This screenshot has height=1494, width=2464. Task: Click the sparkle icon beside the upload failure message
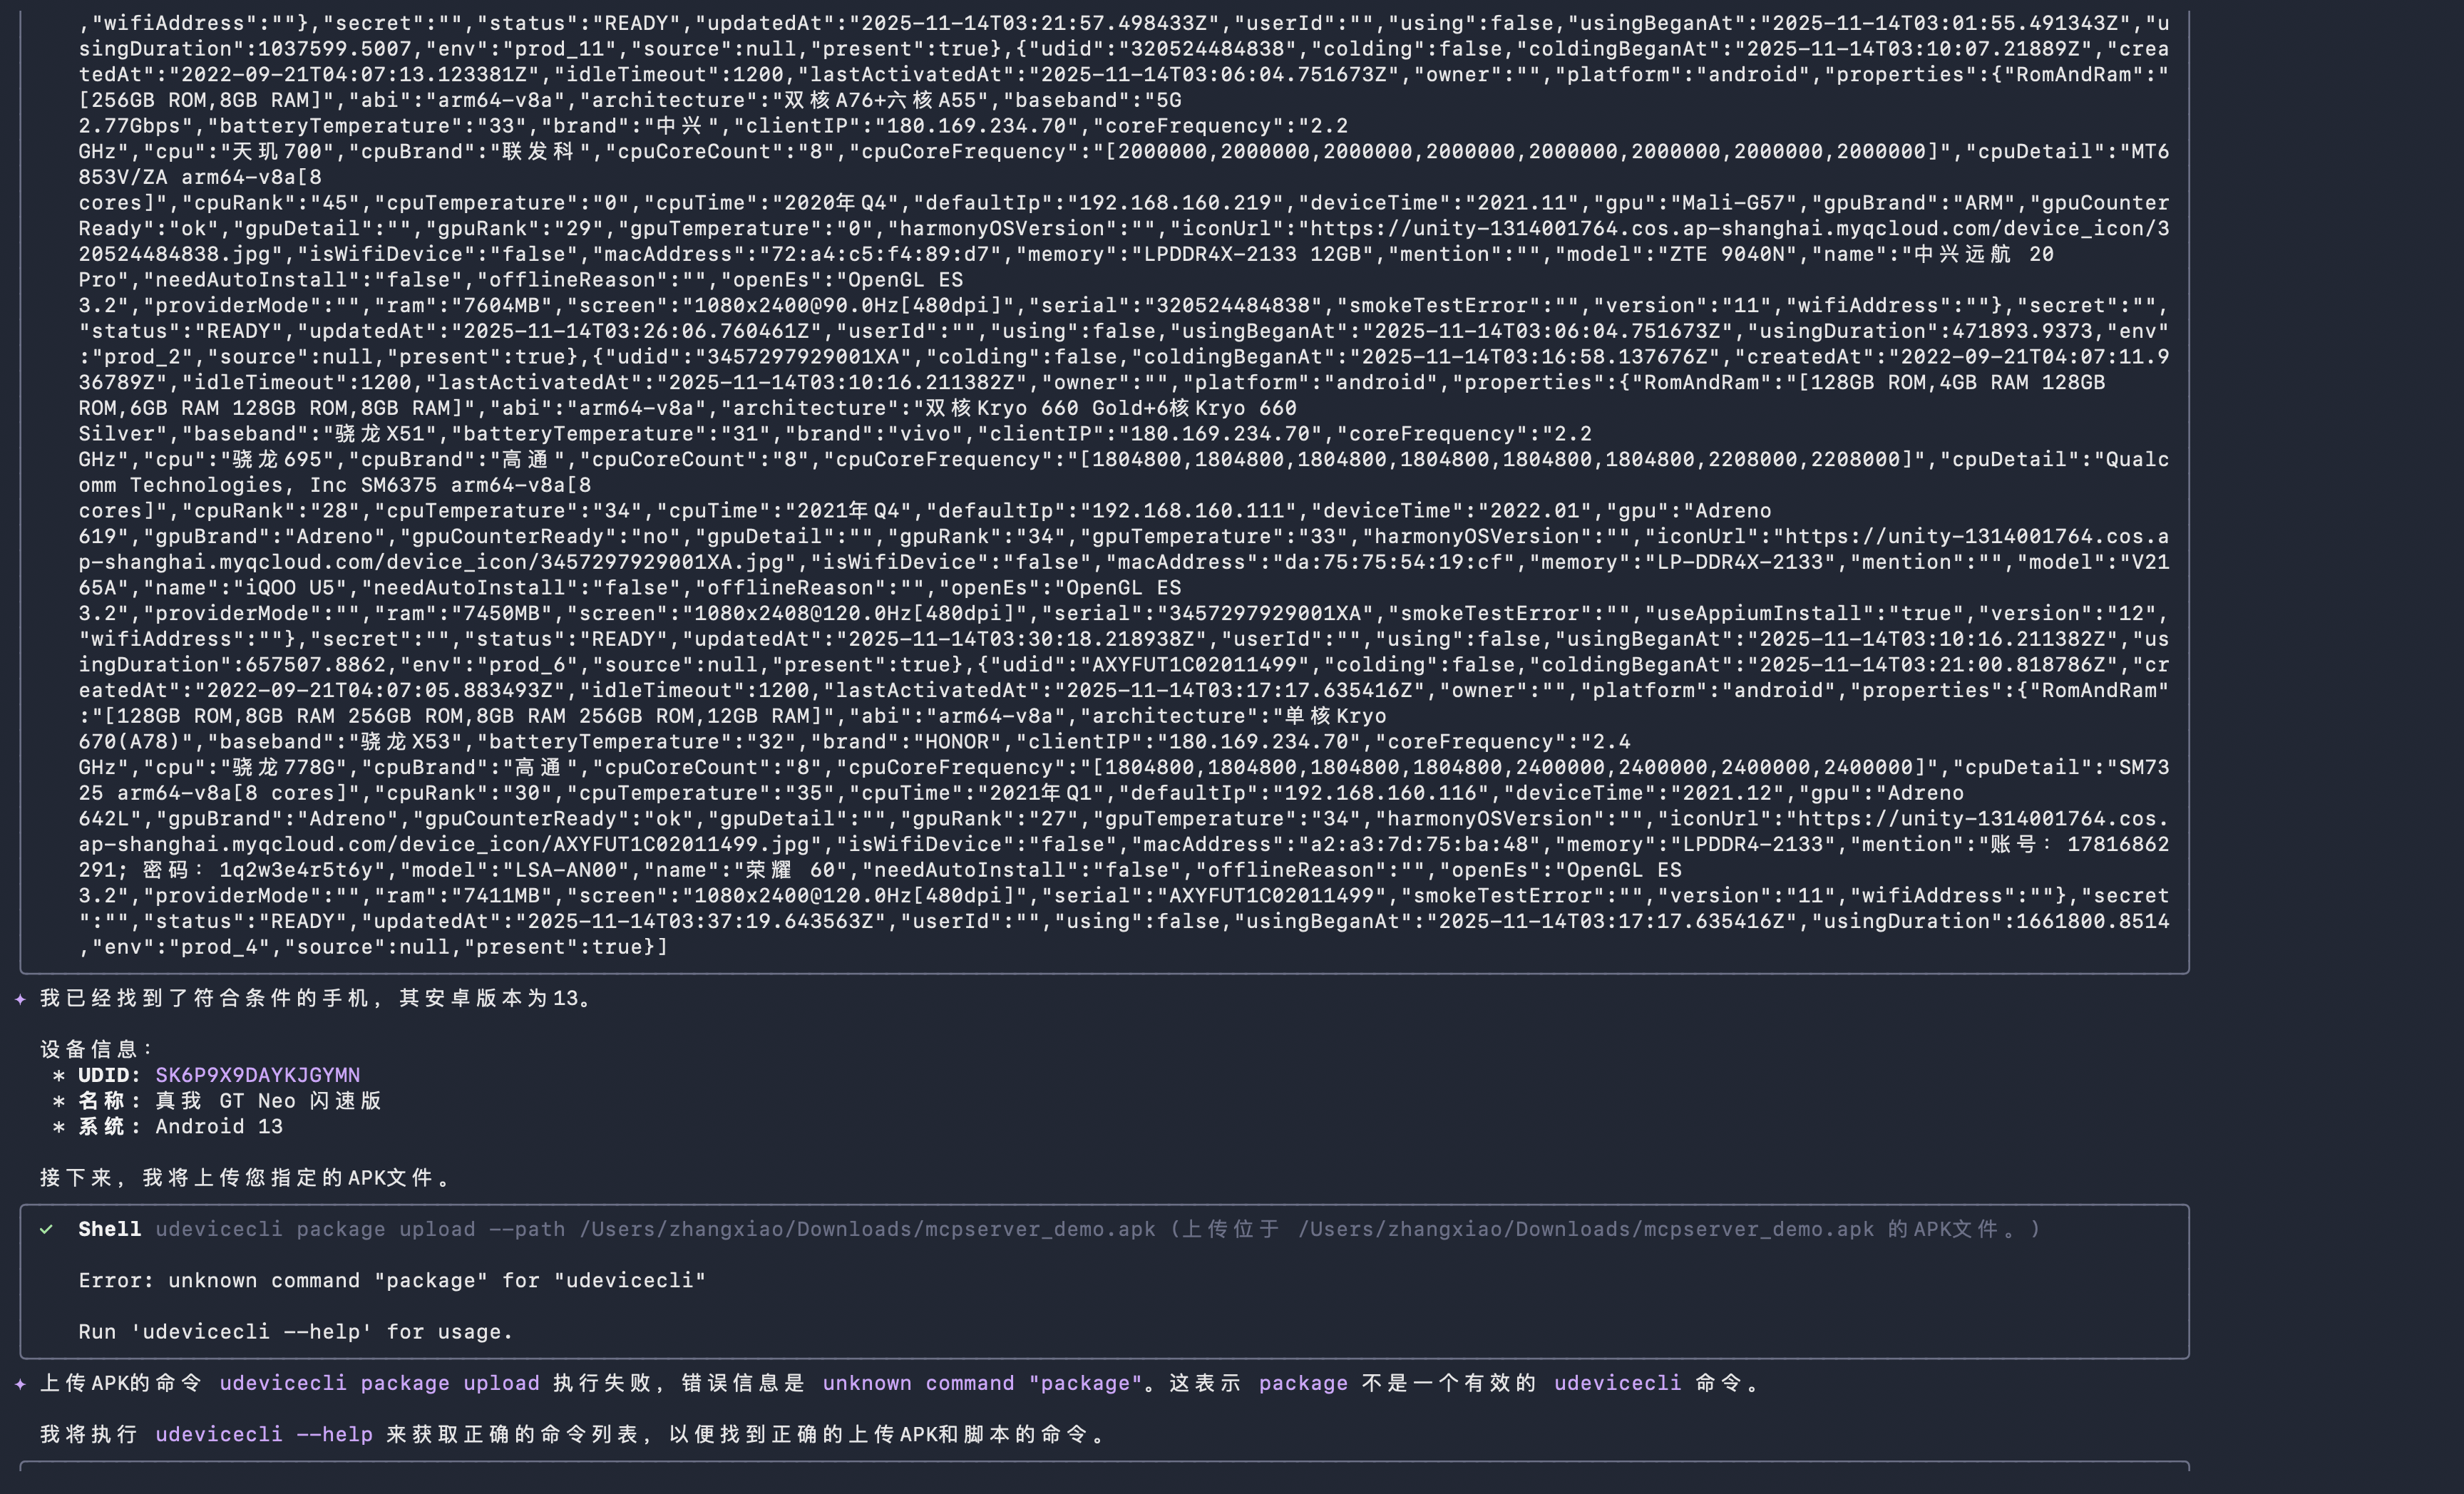20,1384
